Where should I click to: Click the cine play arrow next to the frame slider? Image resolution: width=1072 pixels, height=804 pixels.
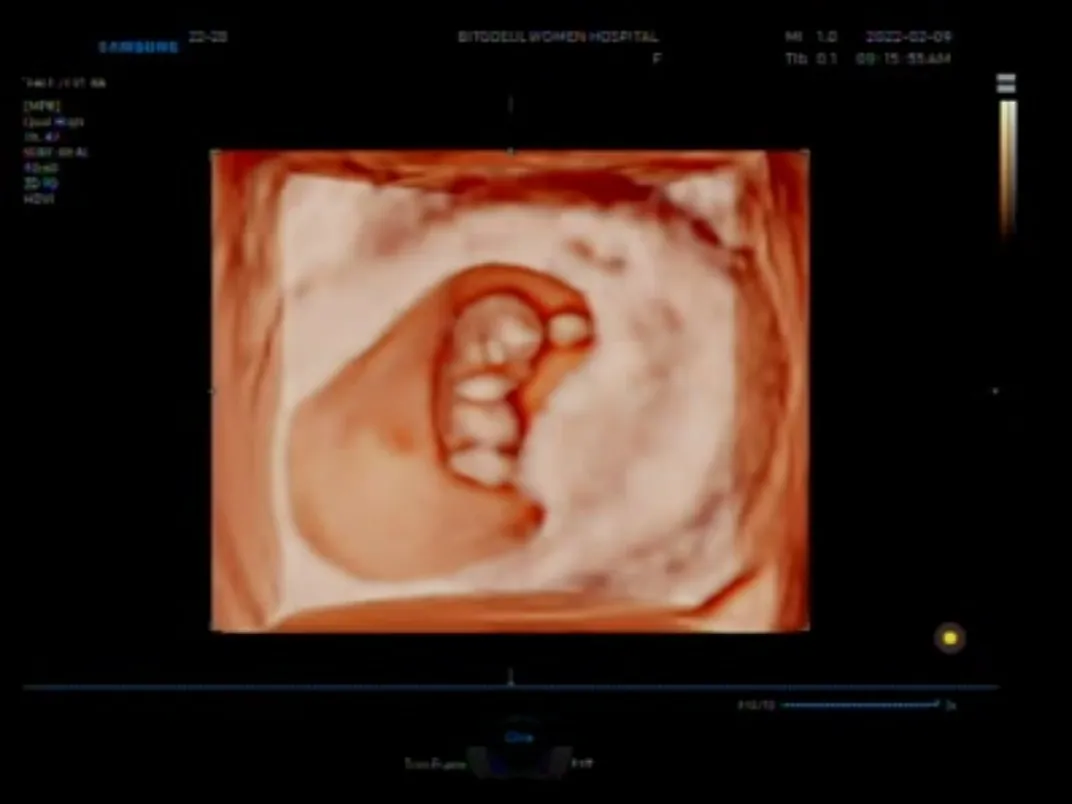[x=950, y=705]
